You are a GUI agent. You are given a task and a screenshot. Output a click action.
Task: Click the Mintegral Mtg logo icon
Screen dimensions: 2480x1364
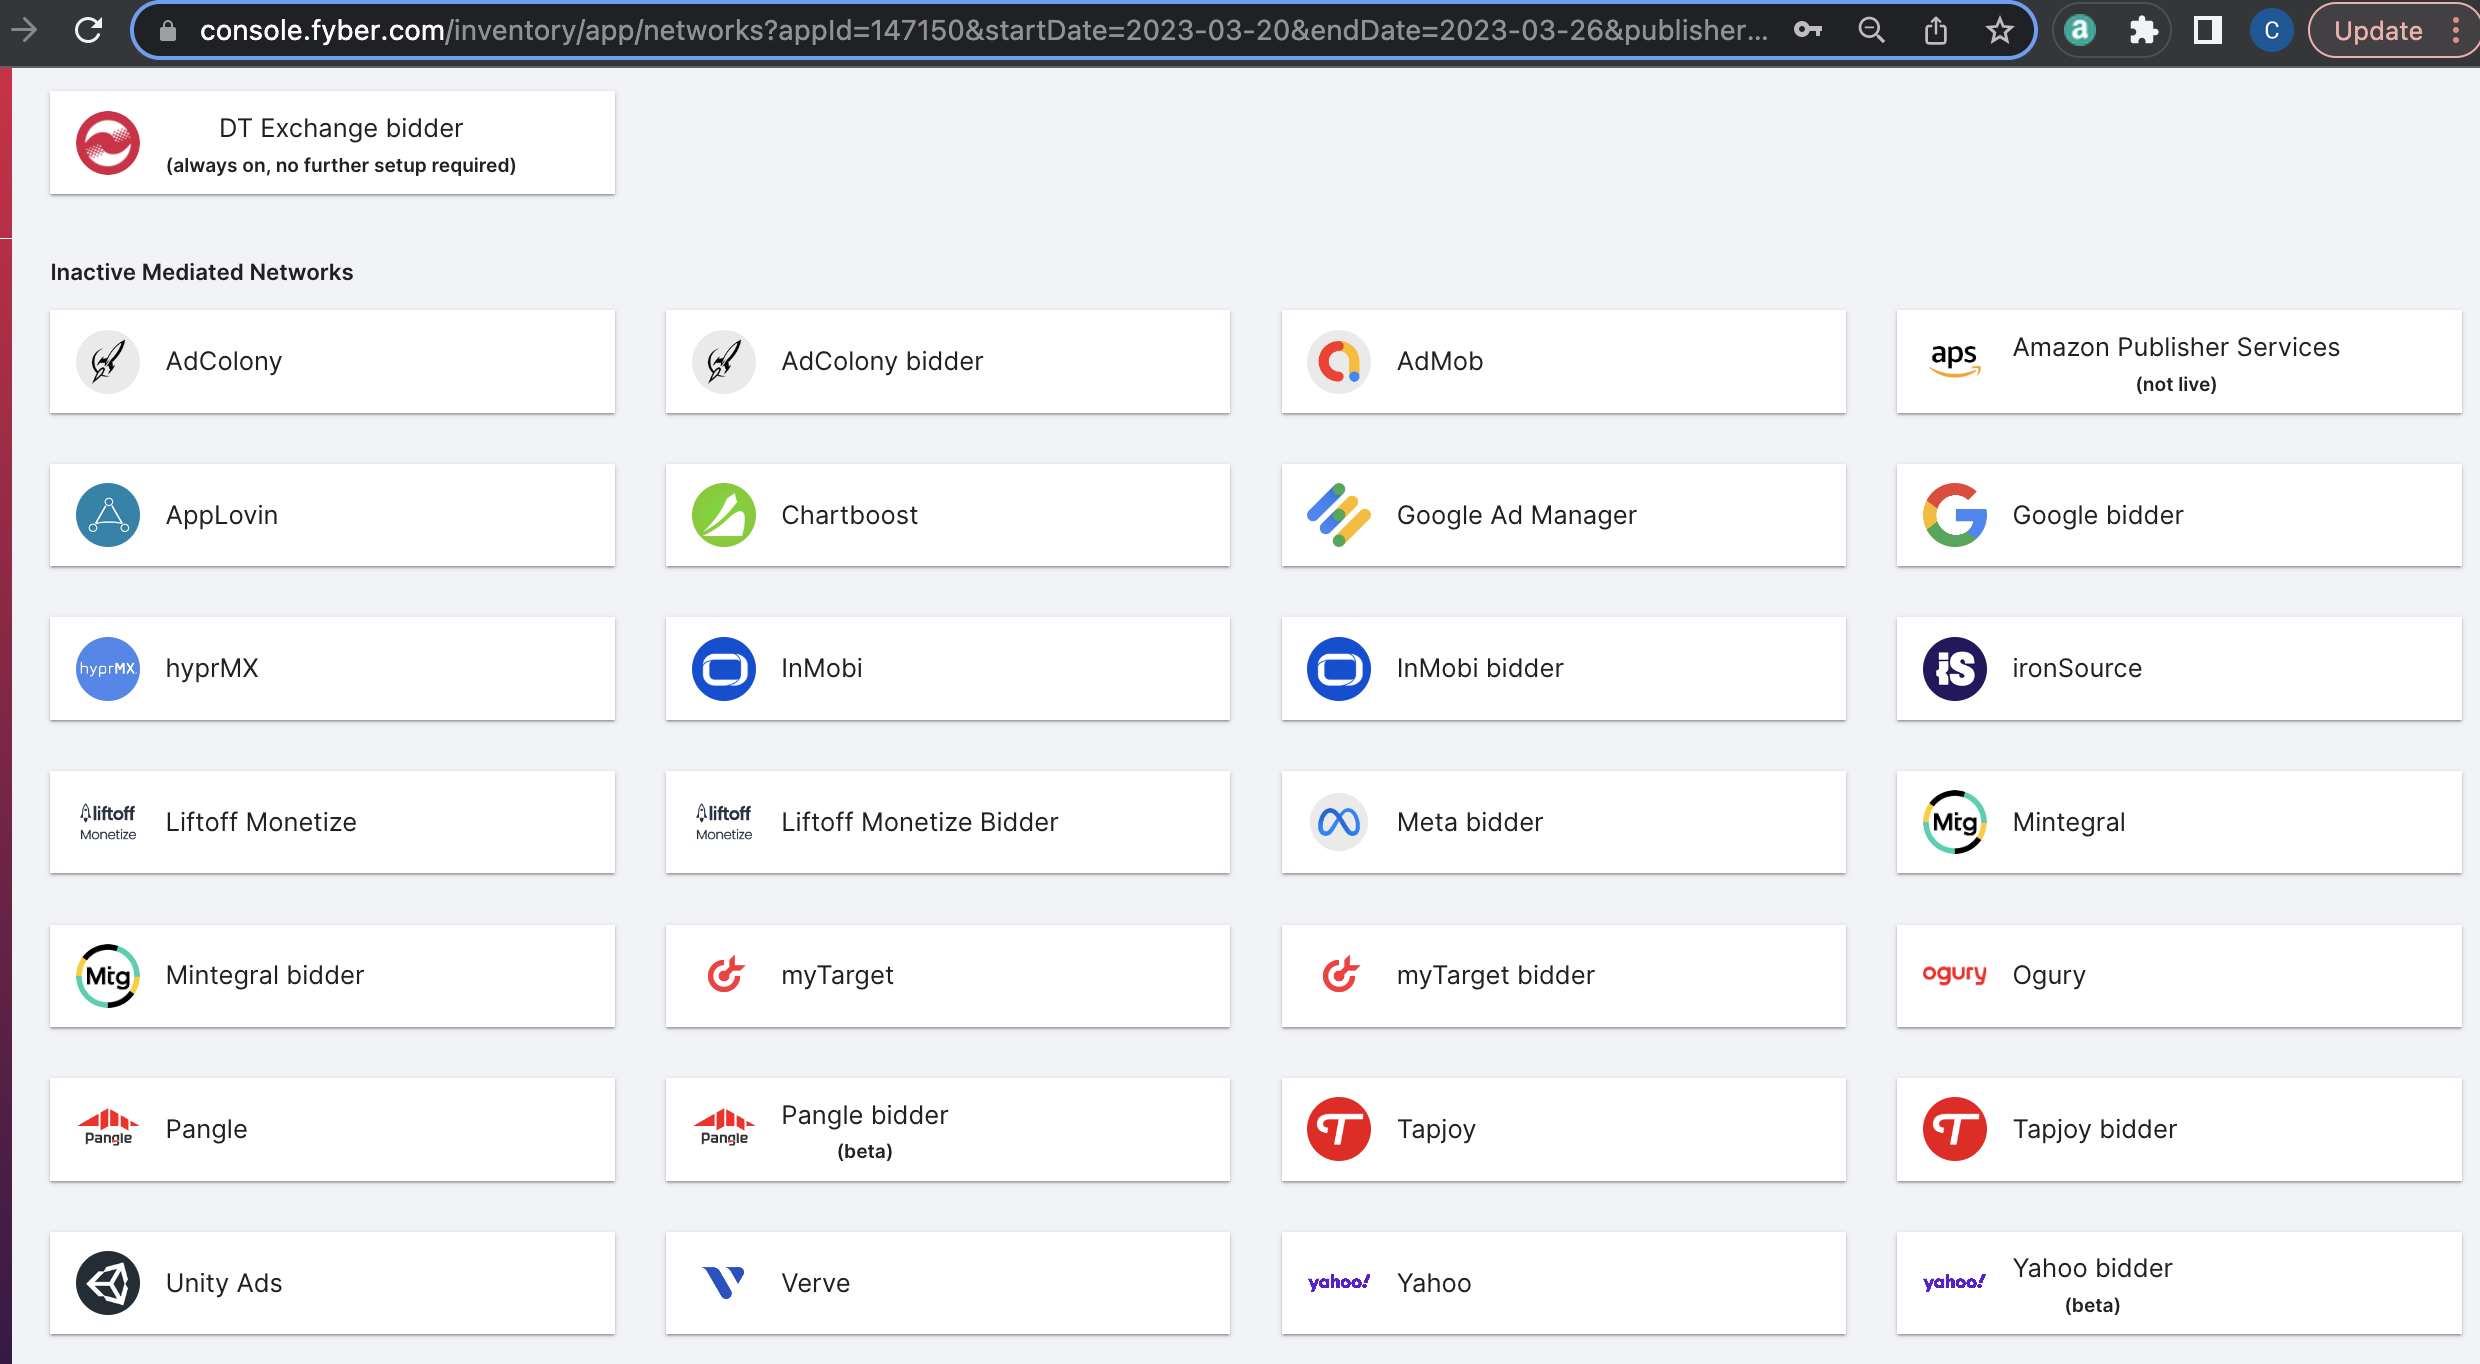(x=1954, y=822)
